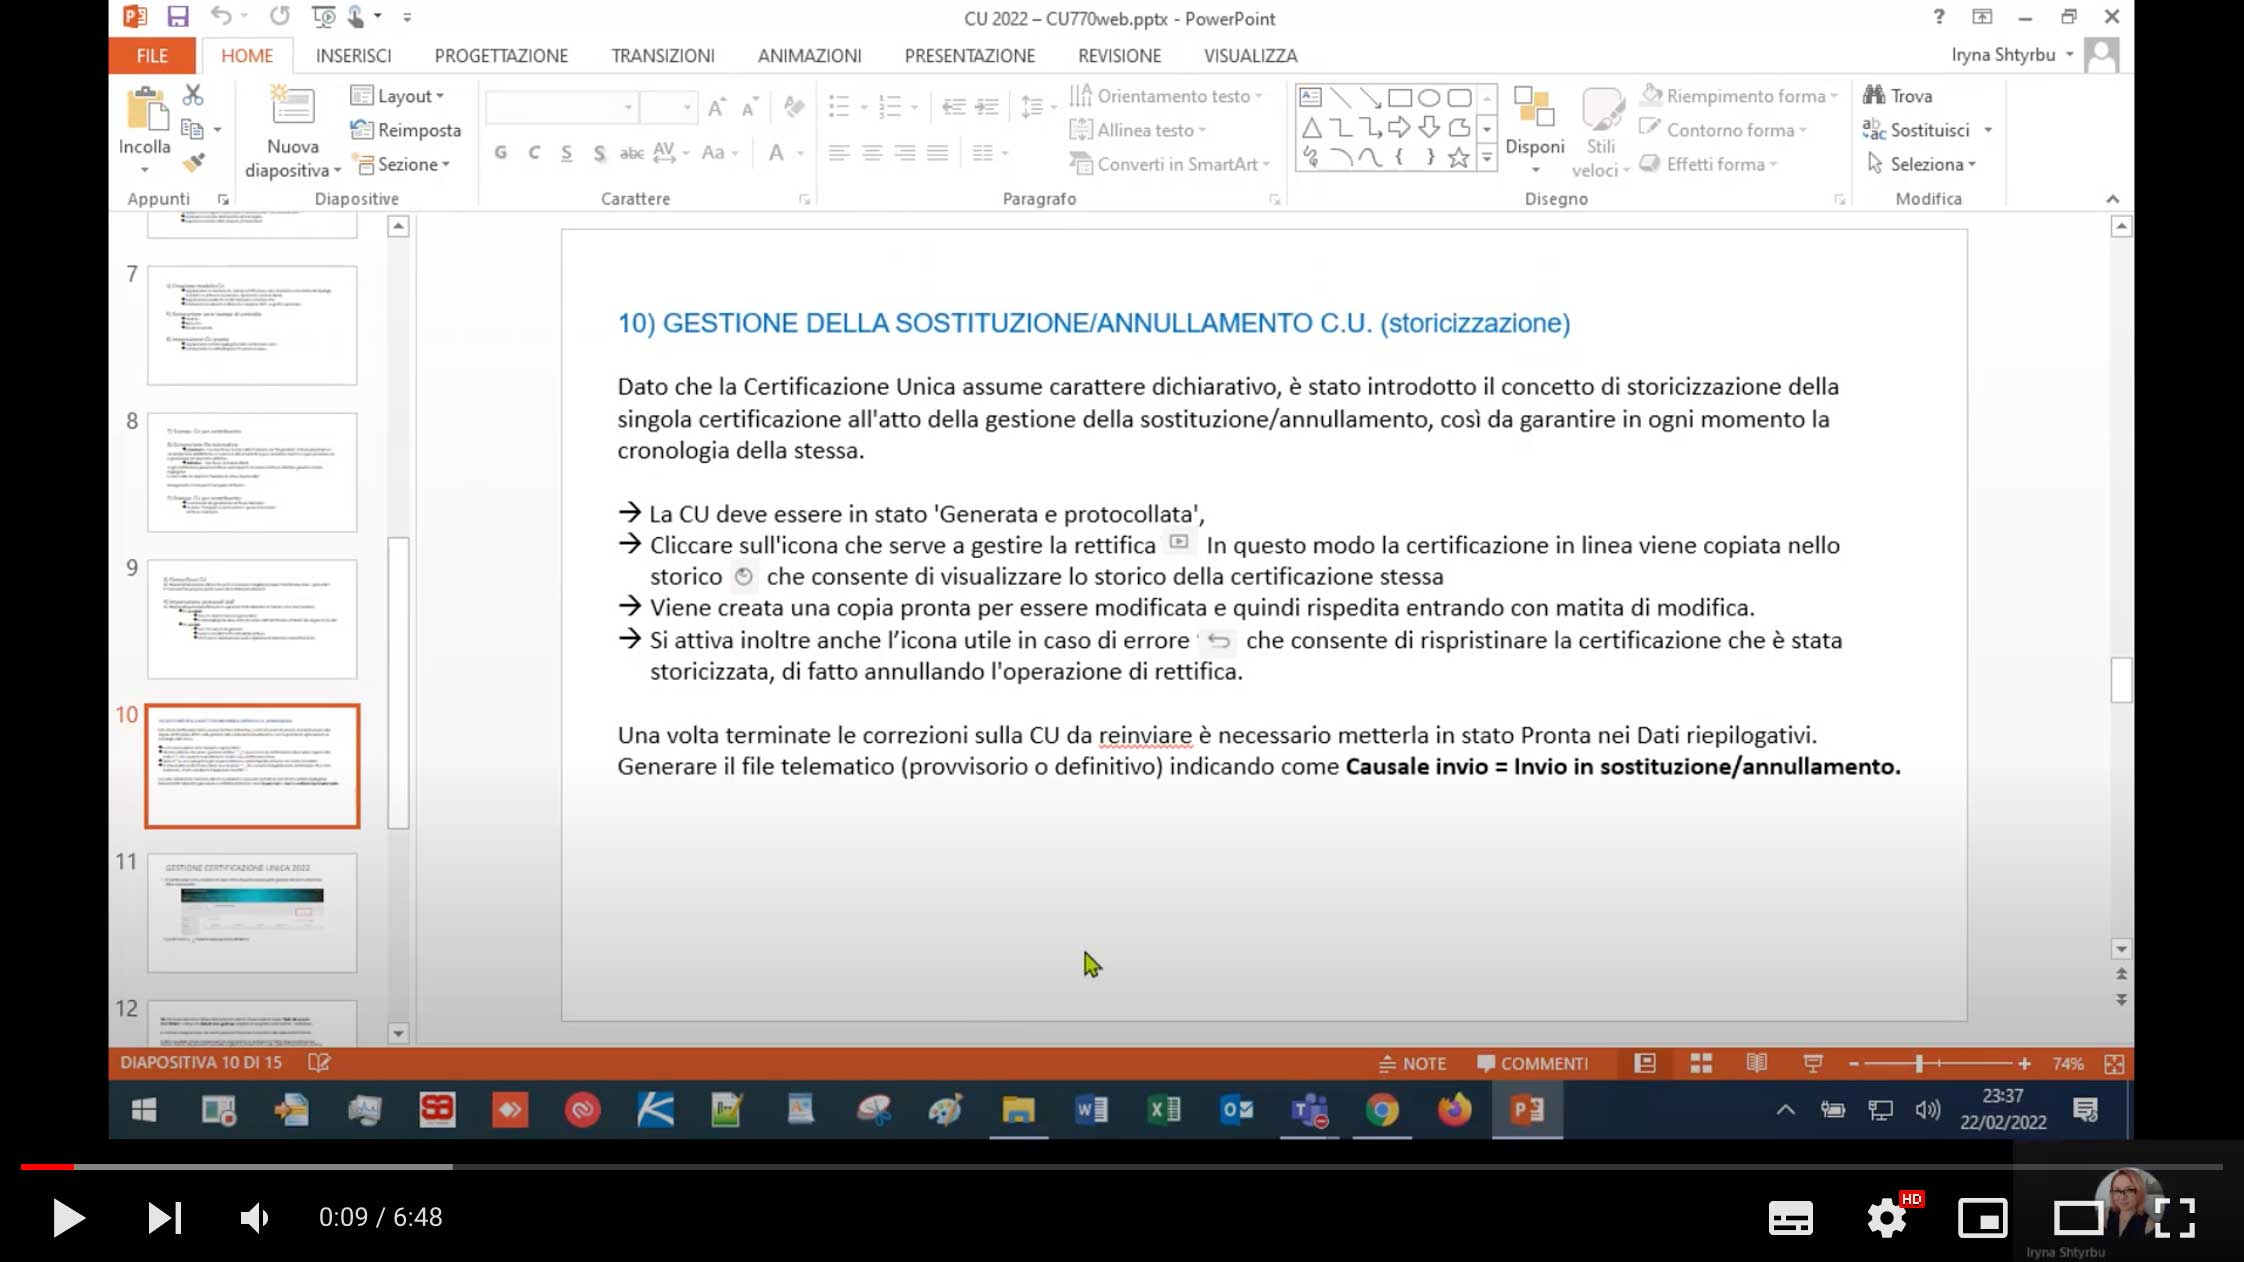Switch to the VISUALIZZA tab
Screen dimensions: 2244x1262
(1250, 56)
